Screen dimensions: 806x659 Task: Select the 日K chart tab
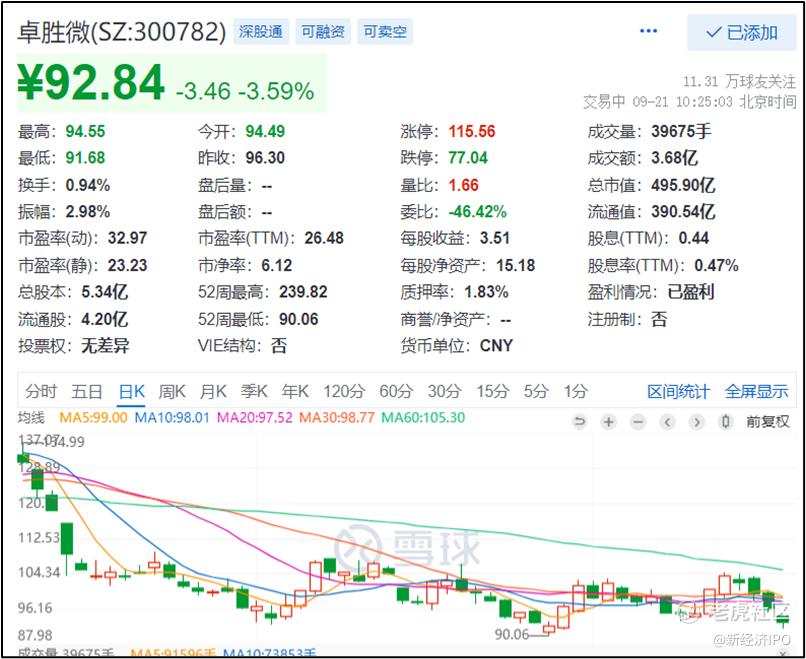pos(132,392)
